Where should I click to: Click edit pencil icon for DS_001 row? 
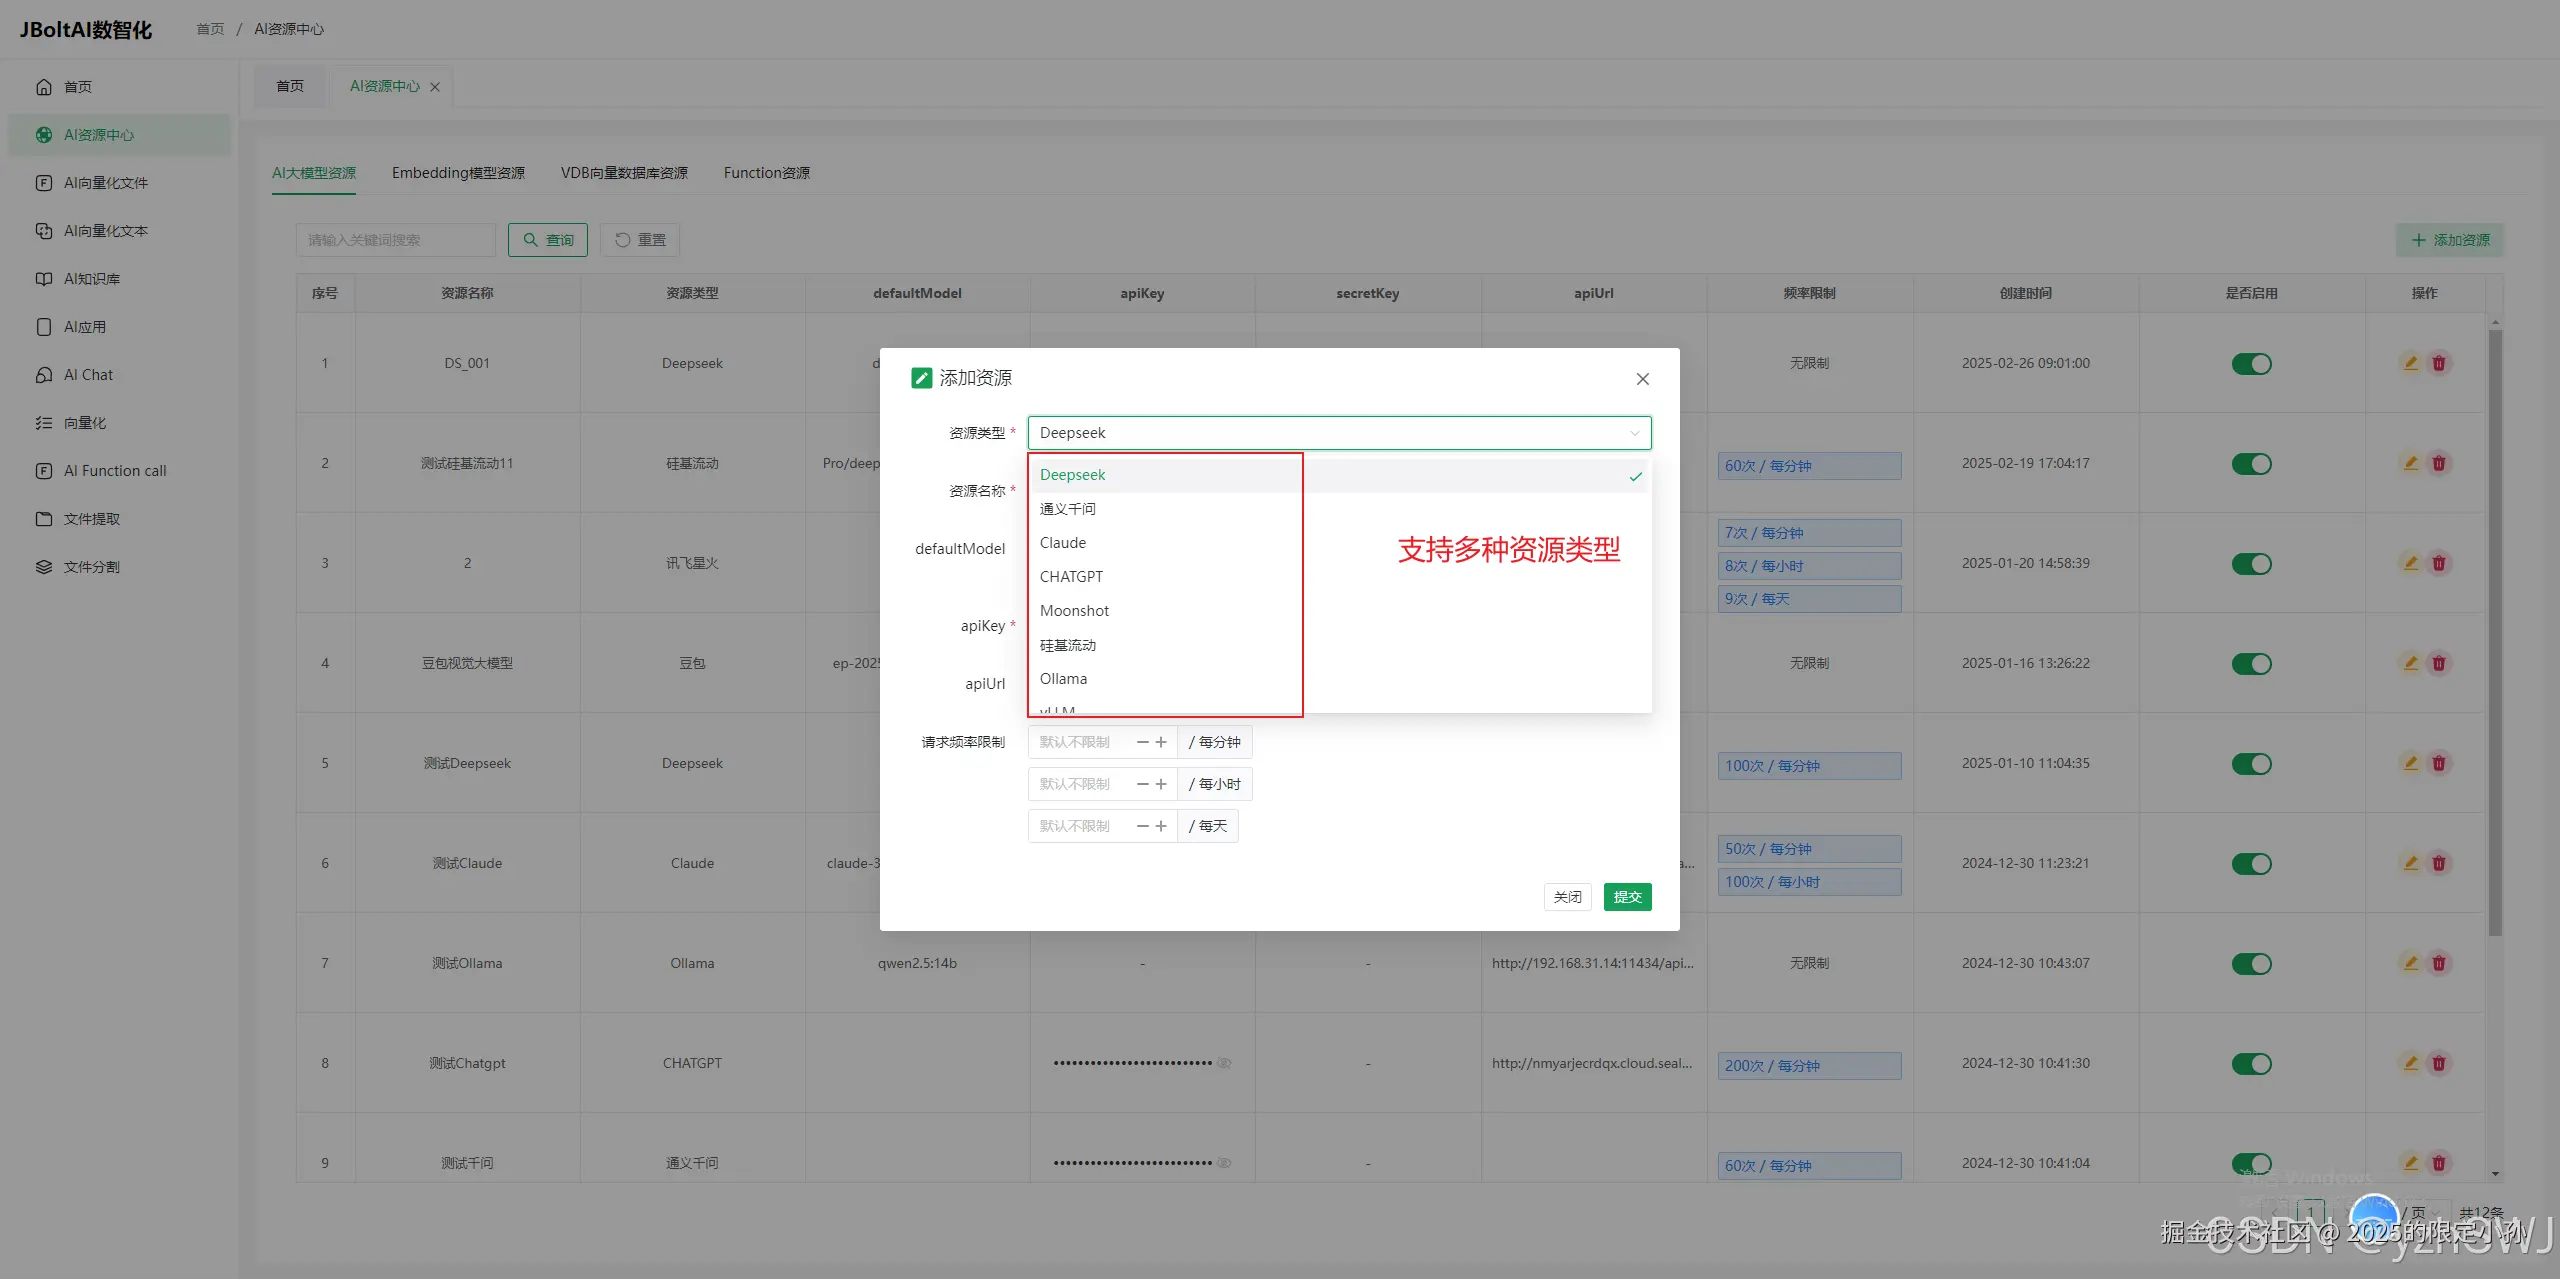(x=2411, y=363)
